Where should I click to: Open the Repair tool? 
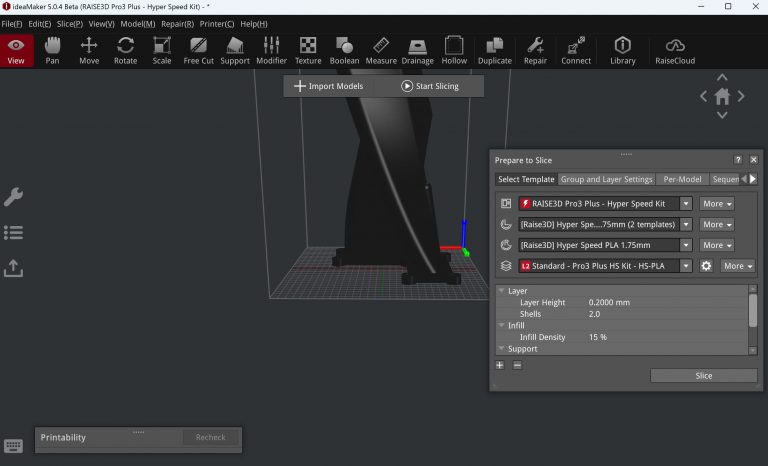pos(535,50)
